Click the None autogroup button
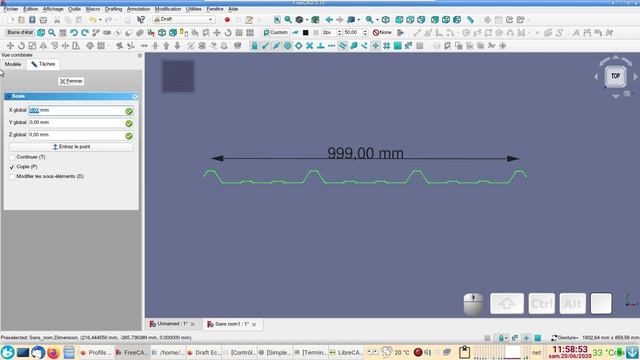This screenshot has width=640, height=360. pos(382,32)
